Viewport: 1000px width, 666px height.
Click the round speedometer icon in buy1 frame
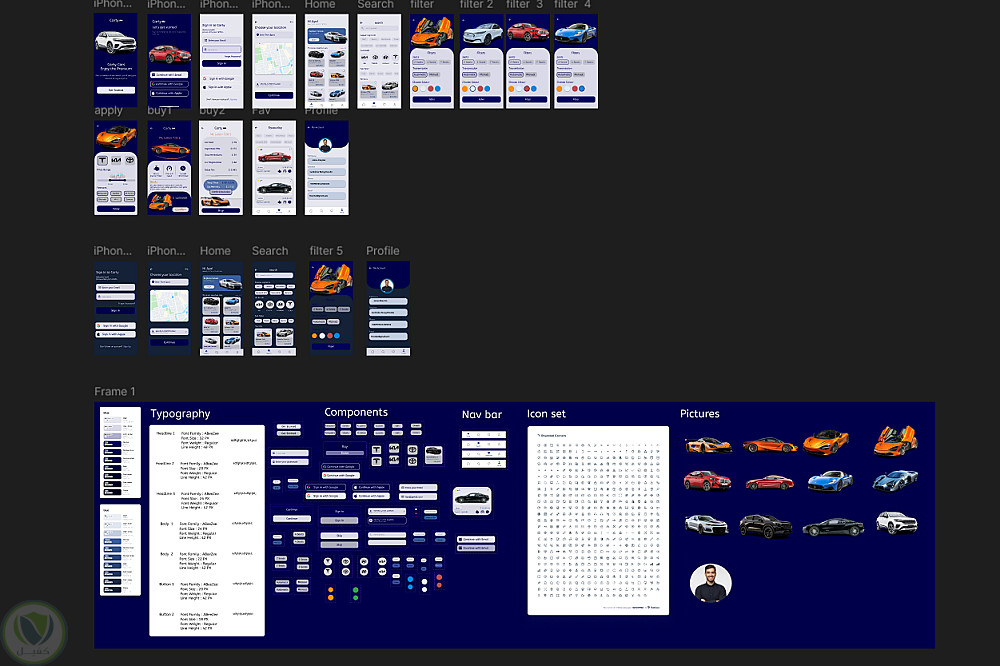[170, 169]
